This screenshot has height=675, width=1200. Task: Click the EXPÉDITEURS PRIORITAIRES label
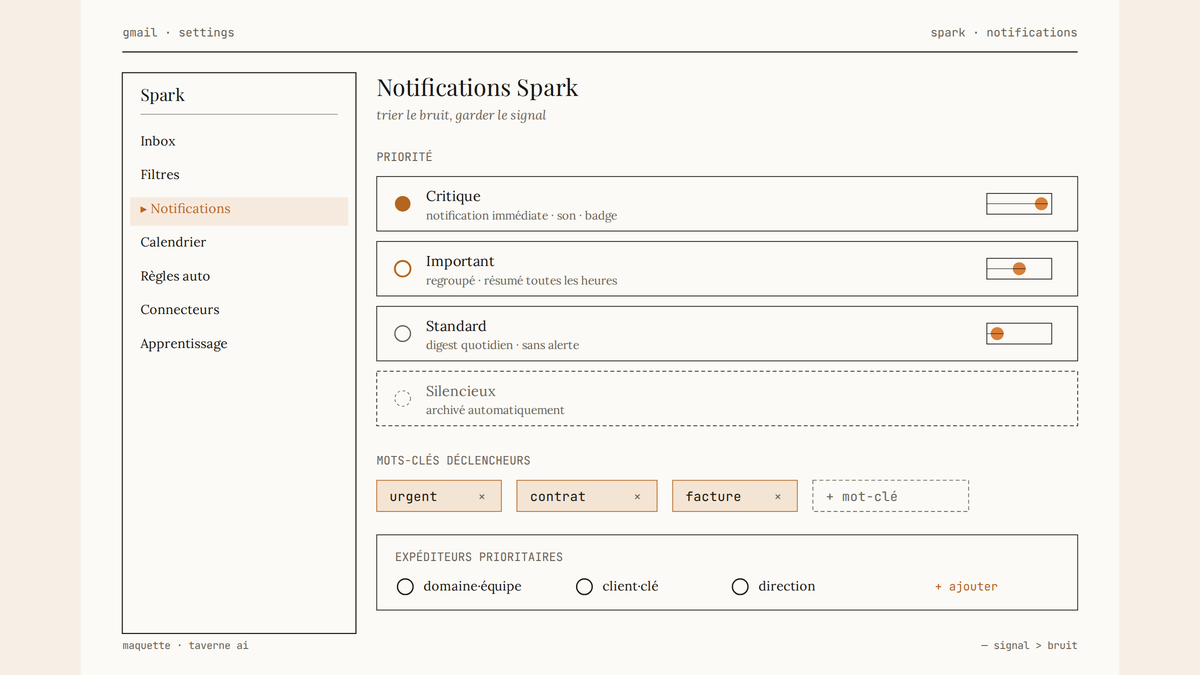479,557
